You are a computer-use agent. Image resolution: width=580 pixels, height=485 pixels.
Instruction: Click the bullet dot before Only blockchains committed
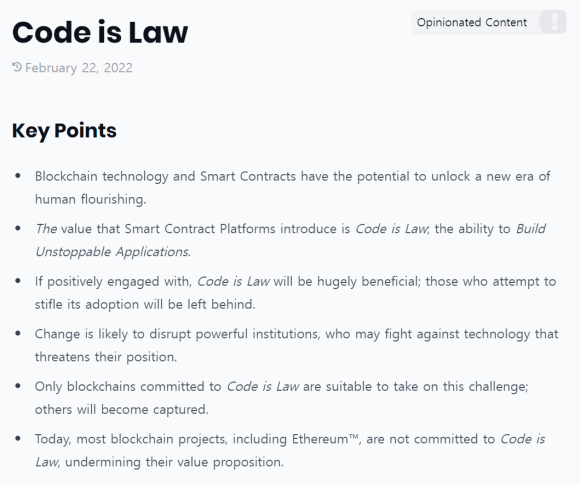(18, 386)
